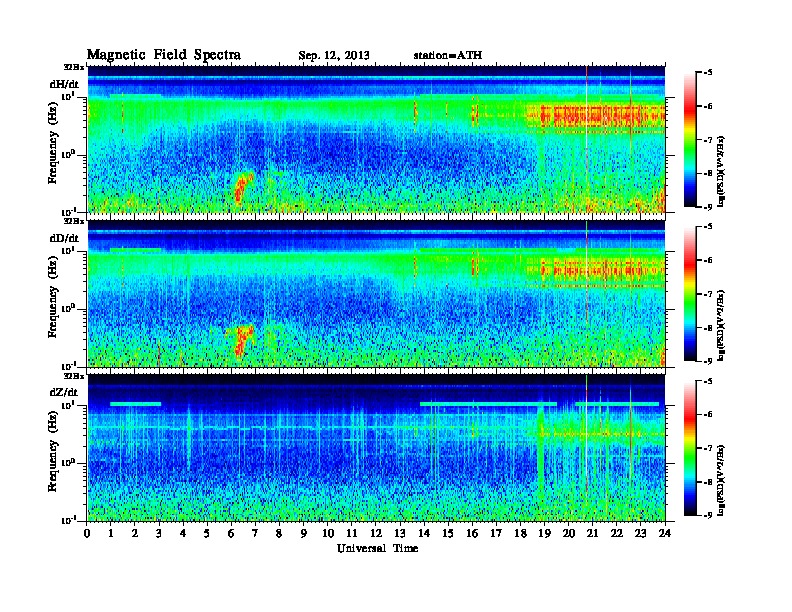Click the x-axis tick label "2"

(135, 534)
